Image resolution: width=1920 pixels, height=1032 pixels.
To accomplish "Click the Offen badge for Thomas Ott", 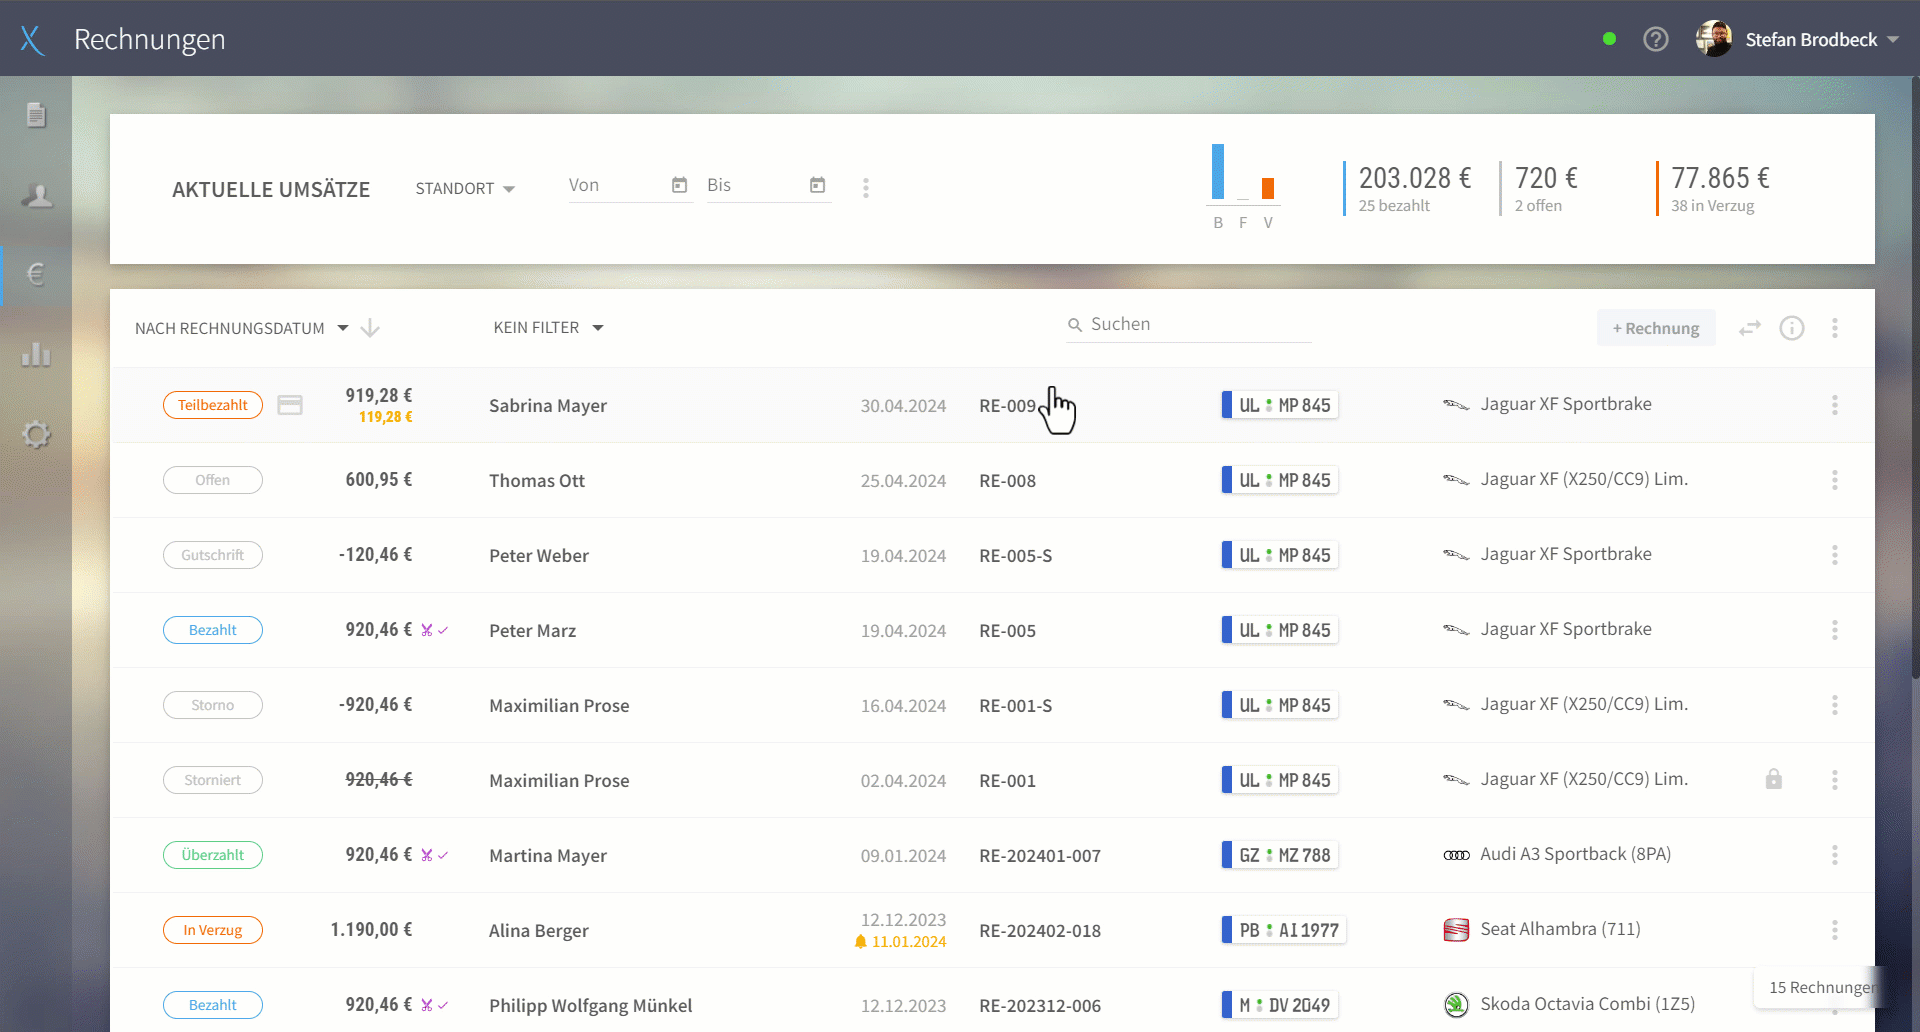I will coord(213,480).
